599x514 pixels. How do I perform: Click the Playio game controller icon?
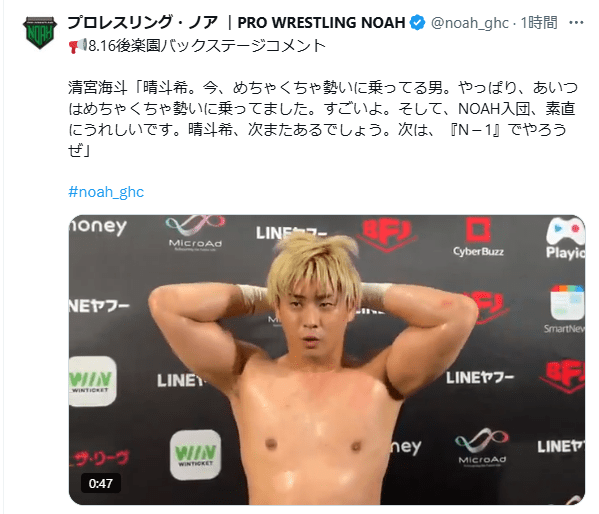pyautogui.click(x=566, y=238)
